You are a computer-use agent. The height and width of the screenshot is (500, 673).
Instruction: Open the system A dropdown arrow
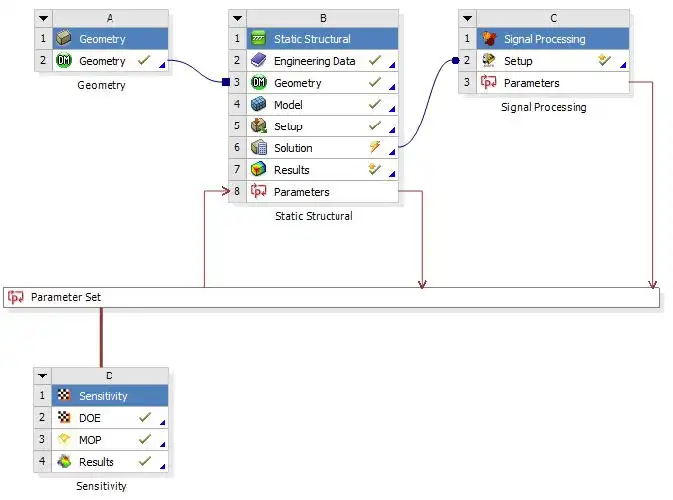pos(43,18)
